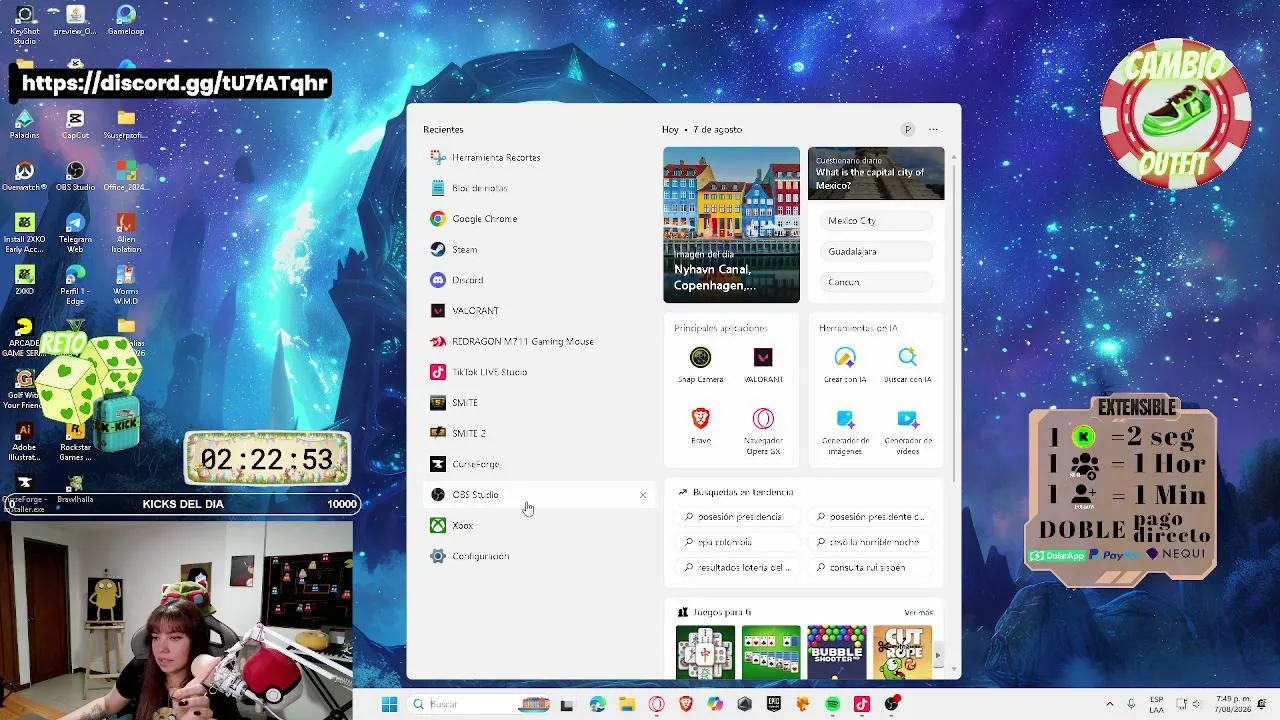Open REDRAGON M711 Gaming Mouse app
This screenshot has width=1280, height=720.
tap(540, 342)
